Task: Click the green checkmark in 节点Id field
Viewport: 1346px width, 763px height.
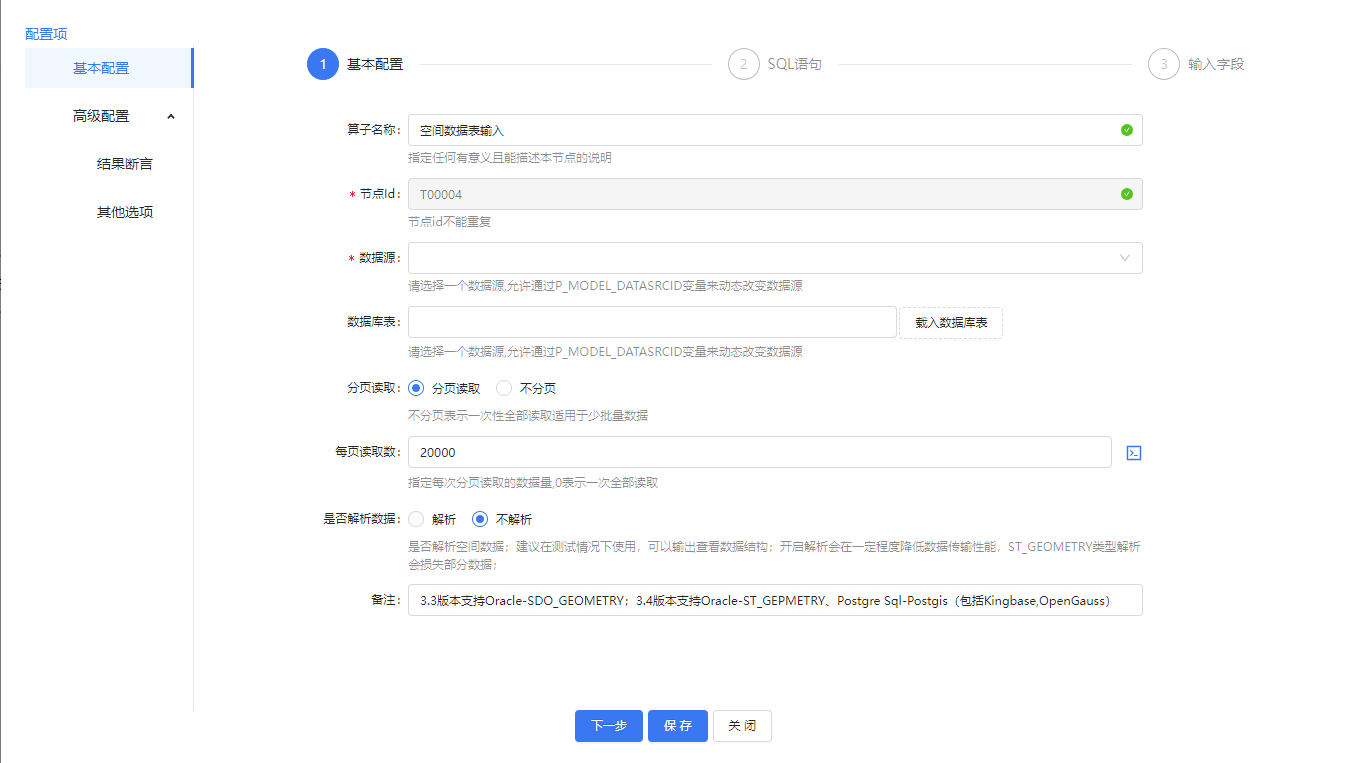Action: [x=1127, y=194]
